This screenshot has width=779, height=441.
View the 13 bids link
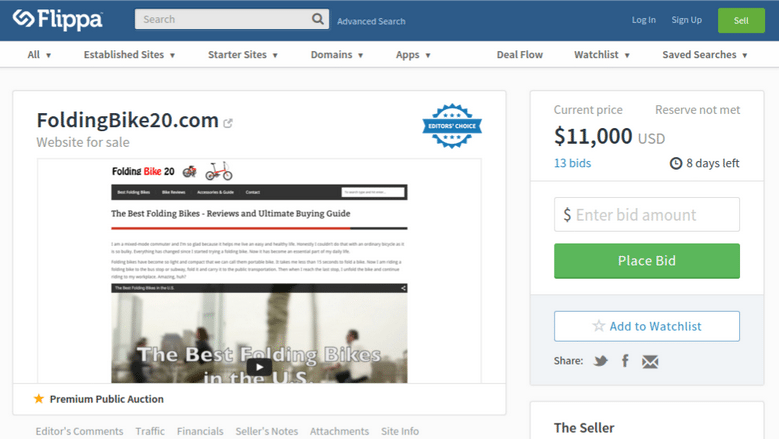[x=572, y=163]
